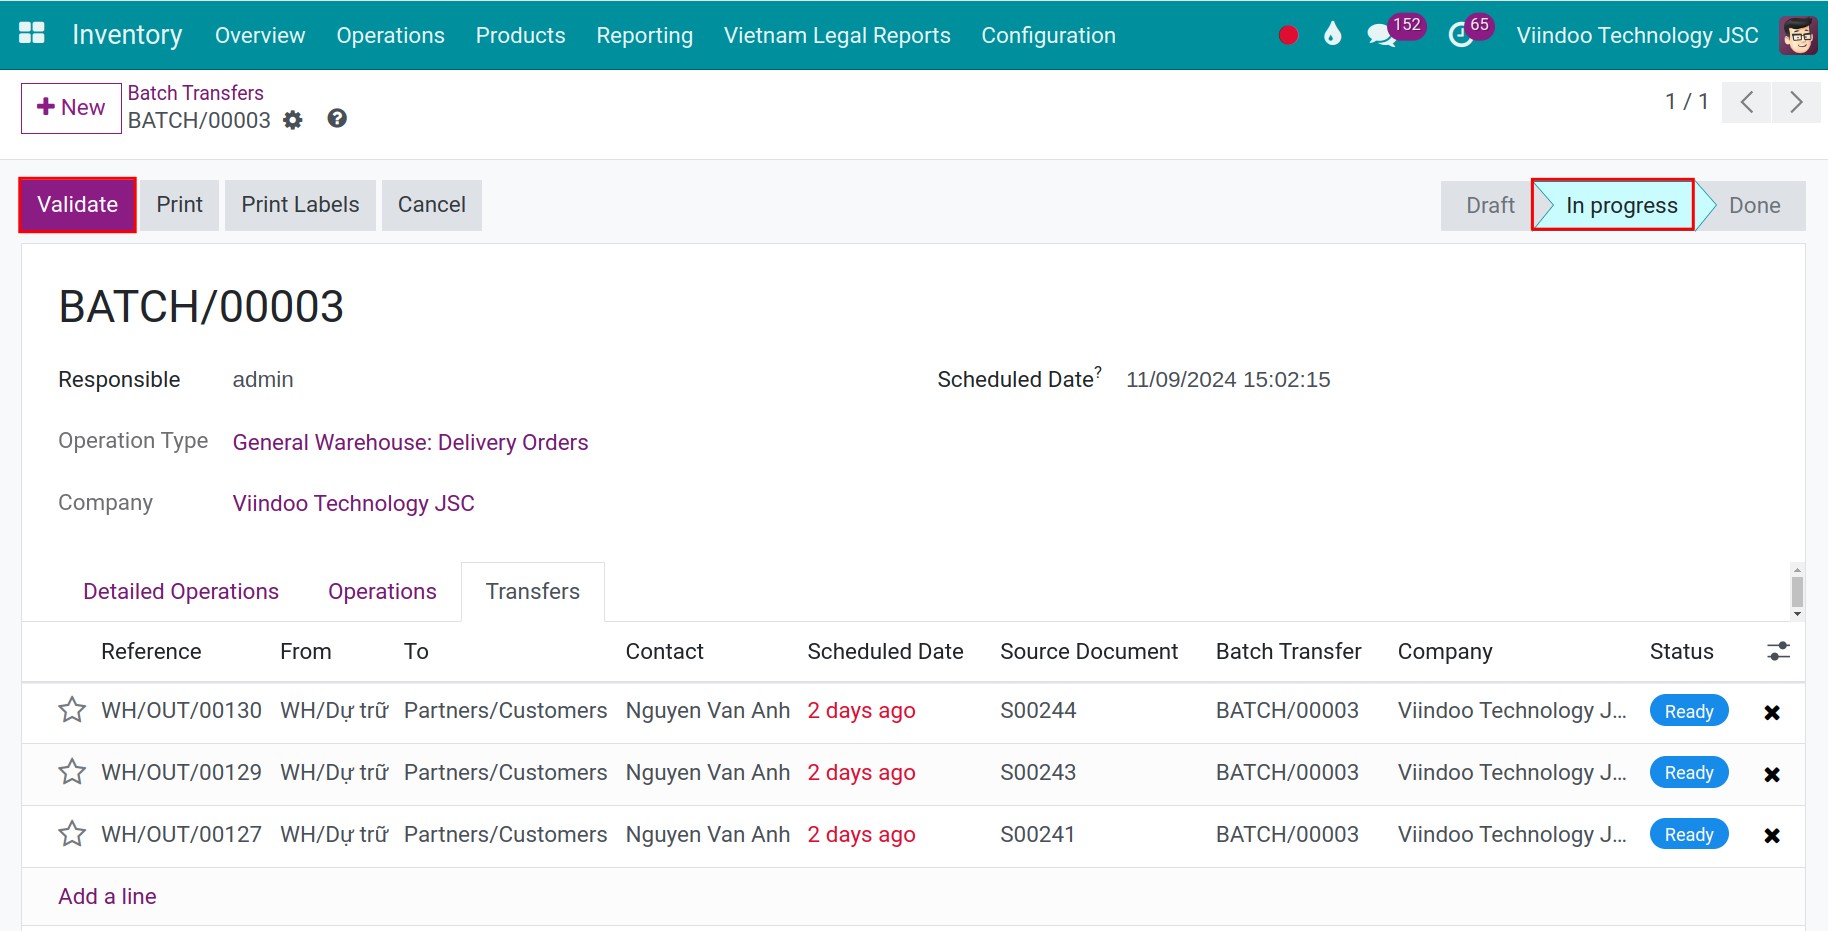Sort by Reference column header
Viewport: 1828px width, 931px height.
pos(151,651)
